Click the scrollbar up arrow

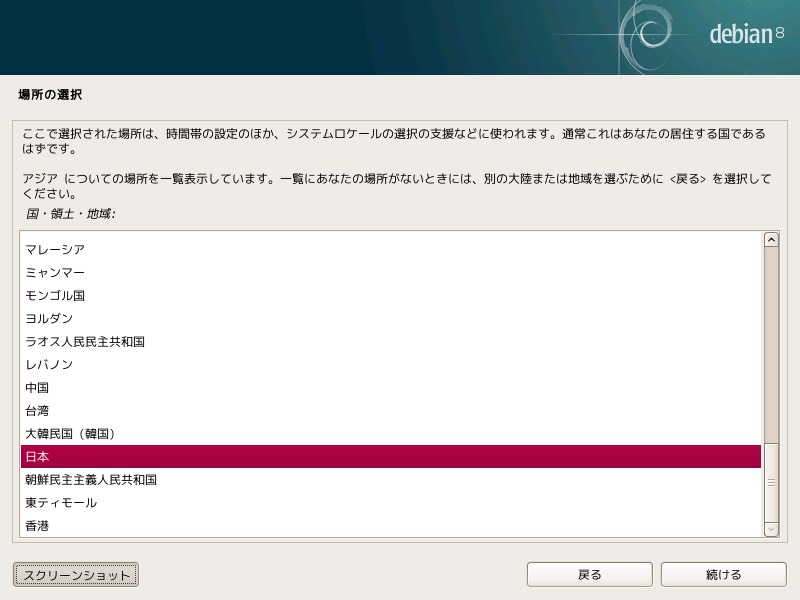771,240
